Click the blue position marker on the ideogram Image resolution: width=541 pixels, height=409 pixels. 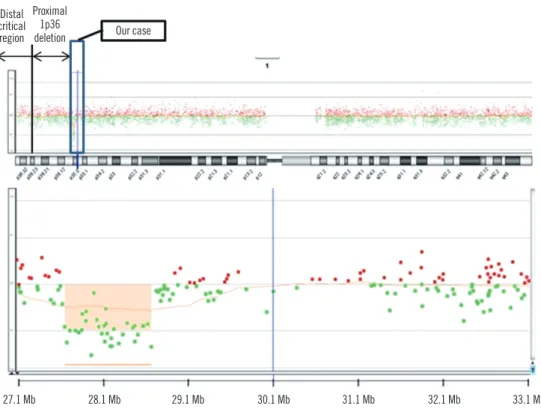tap(78, 162)
